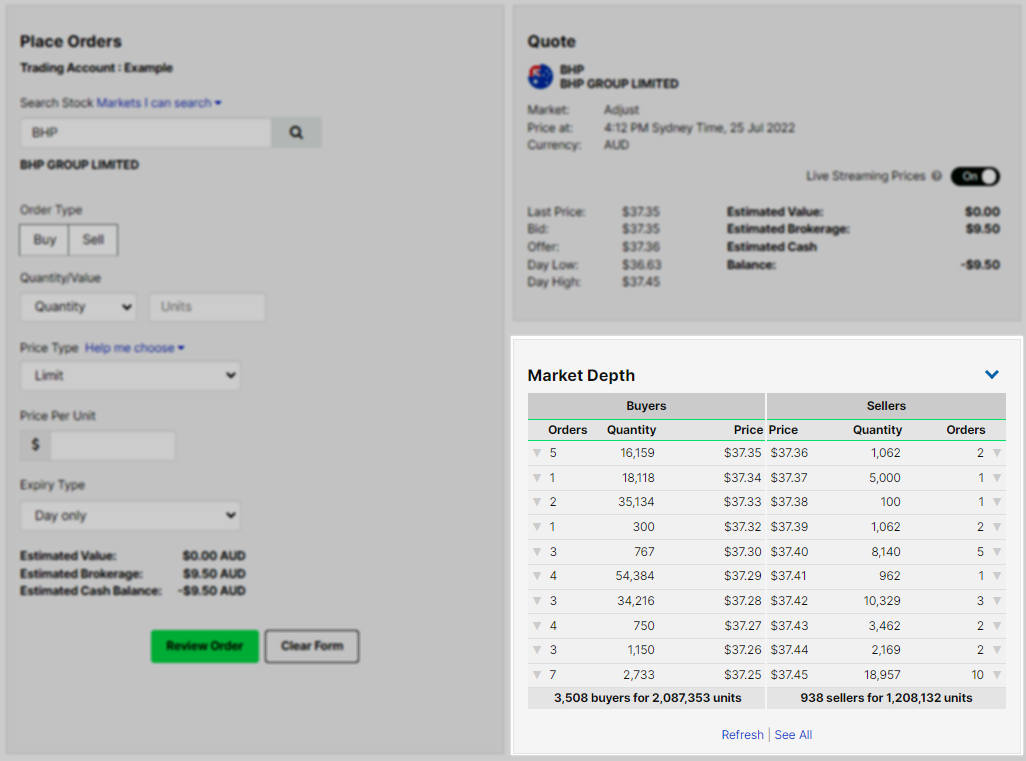The image size is (1026, 761).
Task: Expand buyer row at price $37.25
Action: [x=537, y=675]
